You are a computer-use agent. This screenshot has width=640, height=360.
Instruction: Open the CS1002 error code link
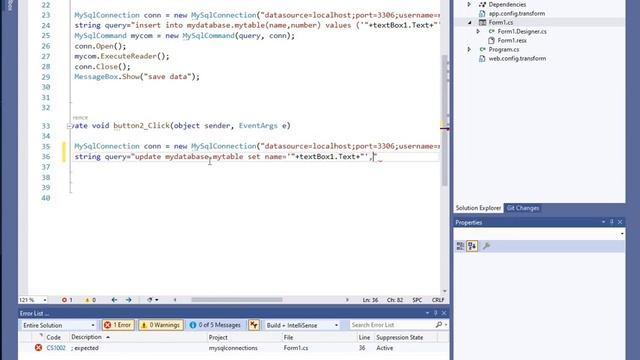[56, 348]
